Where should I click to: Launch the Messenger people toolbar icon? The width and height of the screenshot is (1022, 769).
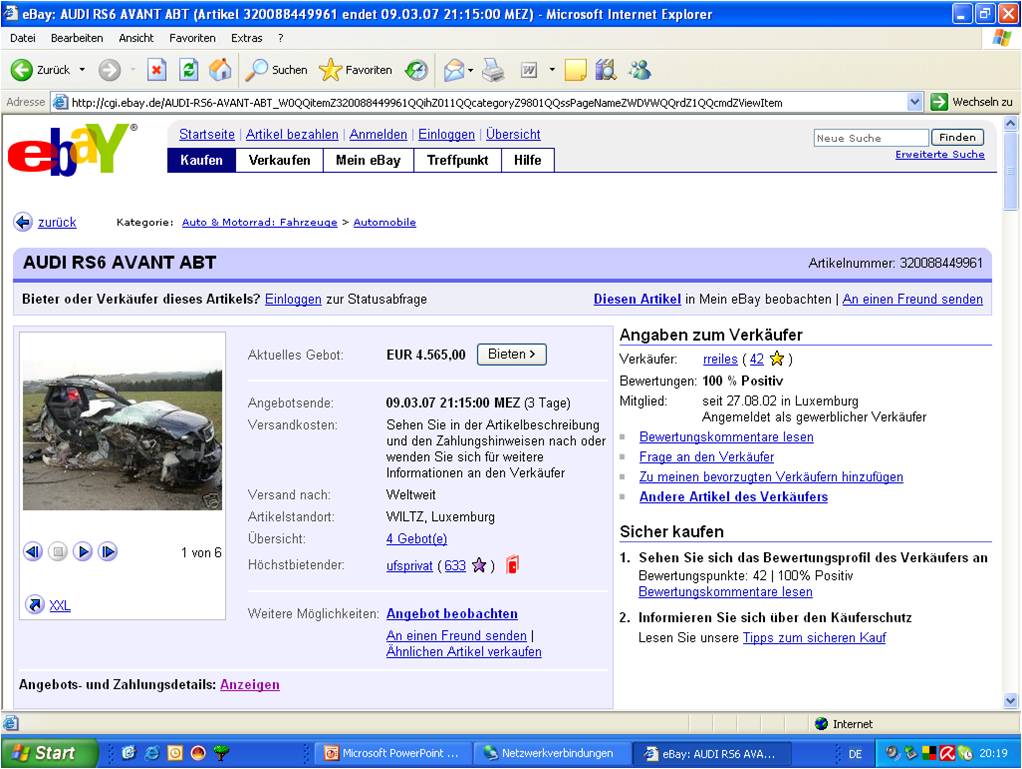639,70
